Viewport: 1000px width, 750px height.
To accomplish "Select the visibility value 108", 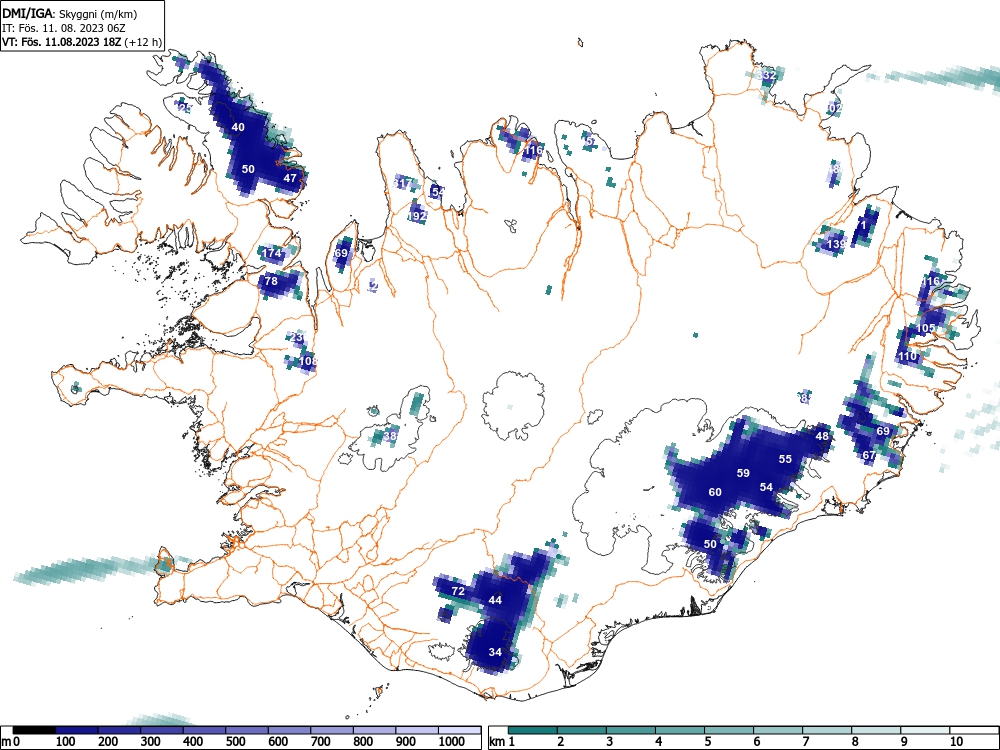I will tap(308, 361).
